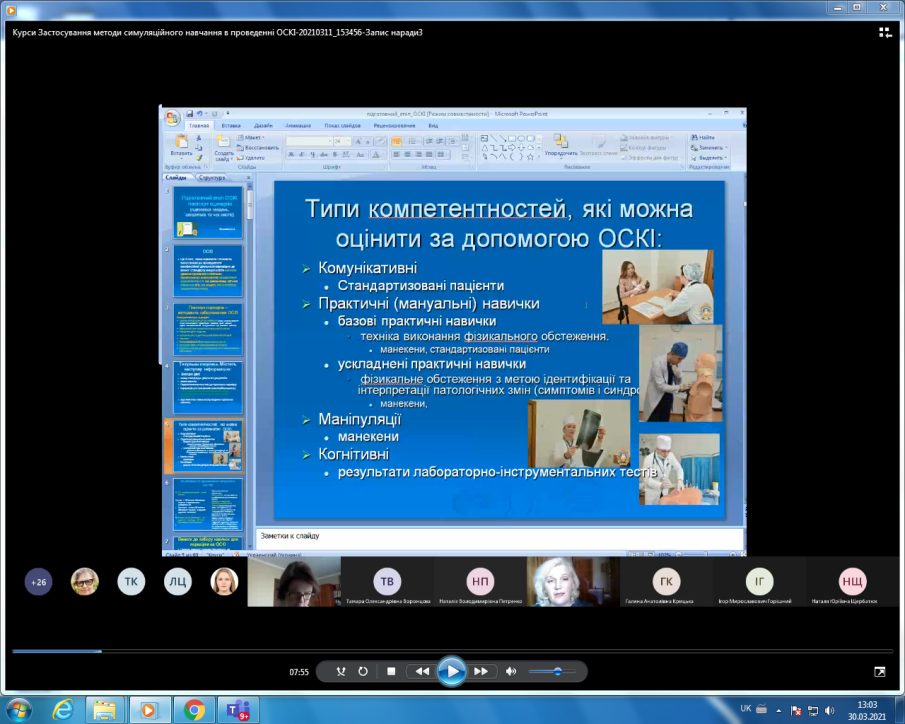Toggle shuffle mode in player controls

(x=341, y=671)
